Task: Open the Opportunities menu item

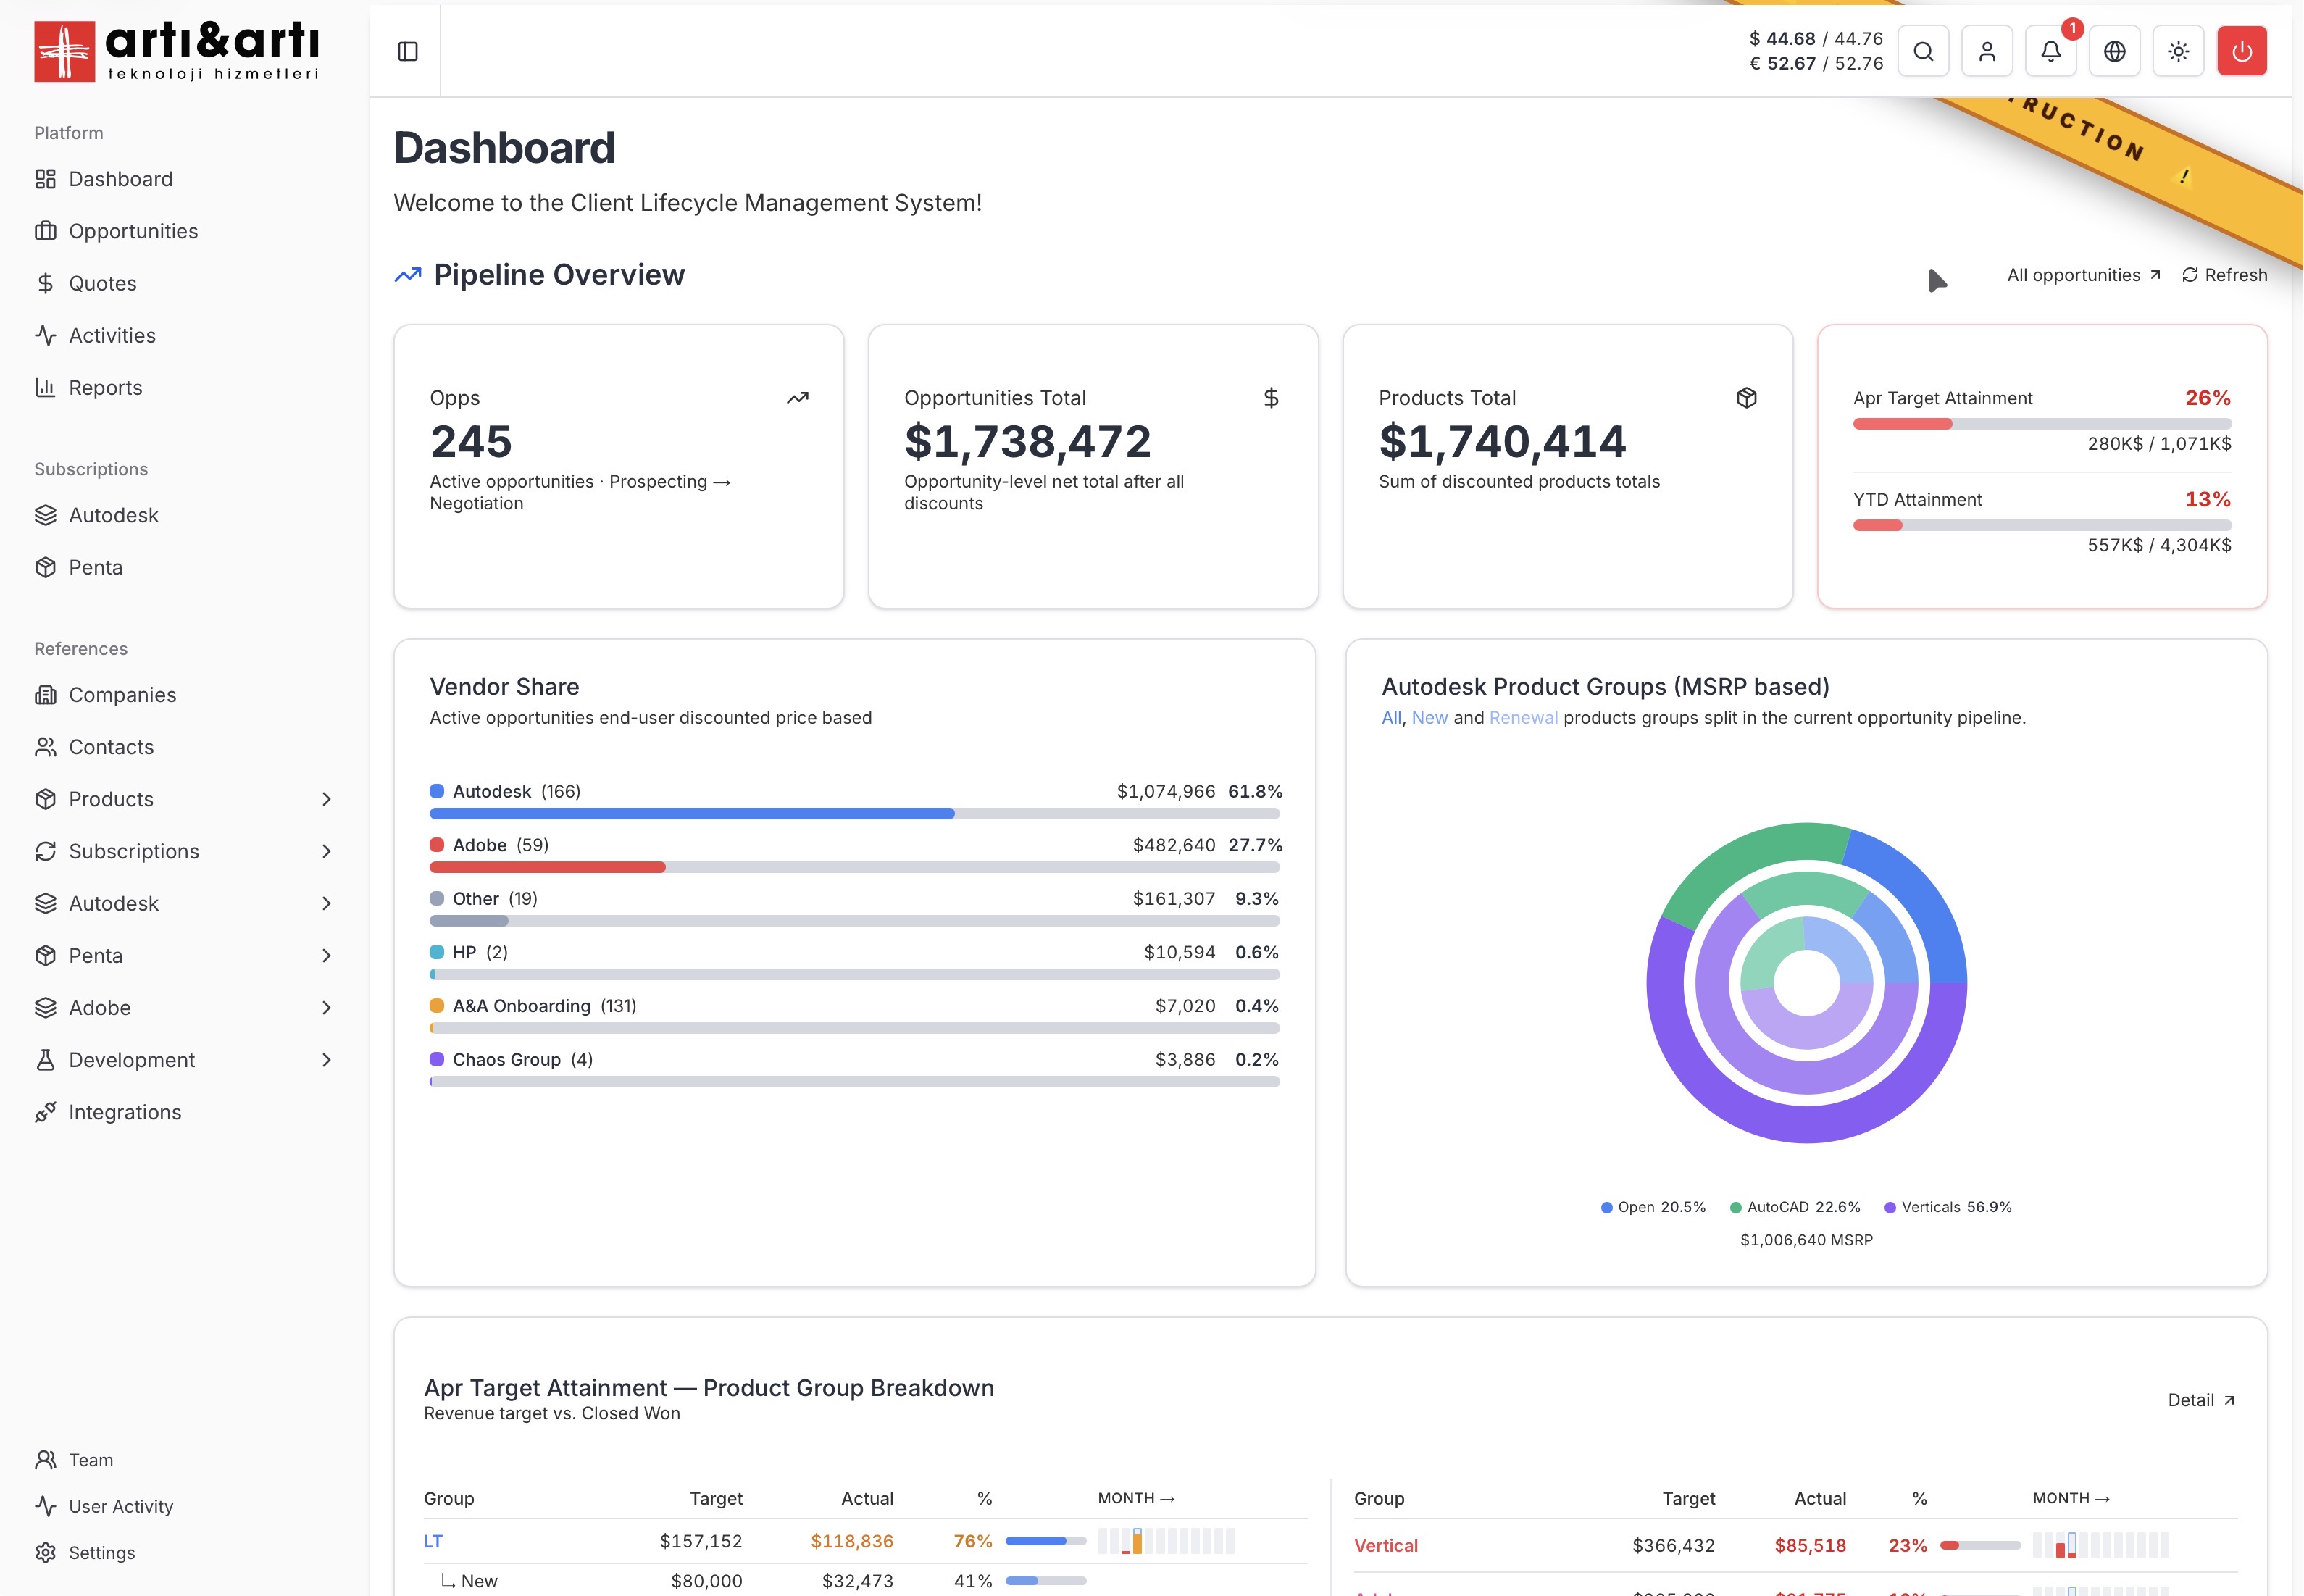Action: [133, 231]
